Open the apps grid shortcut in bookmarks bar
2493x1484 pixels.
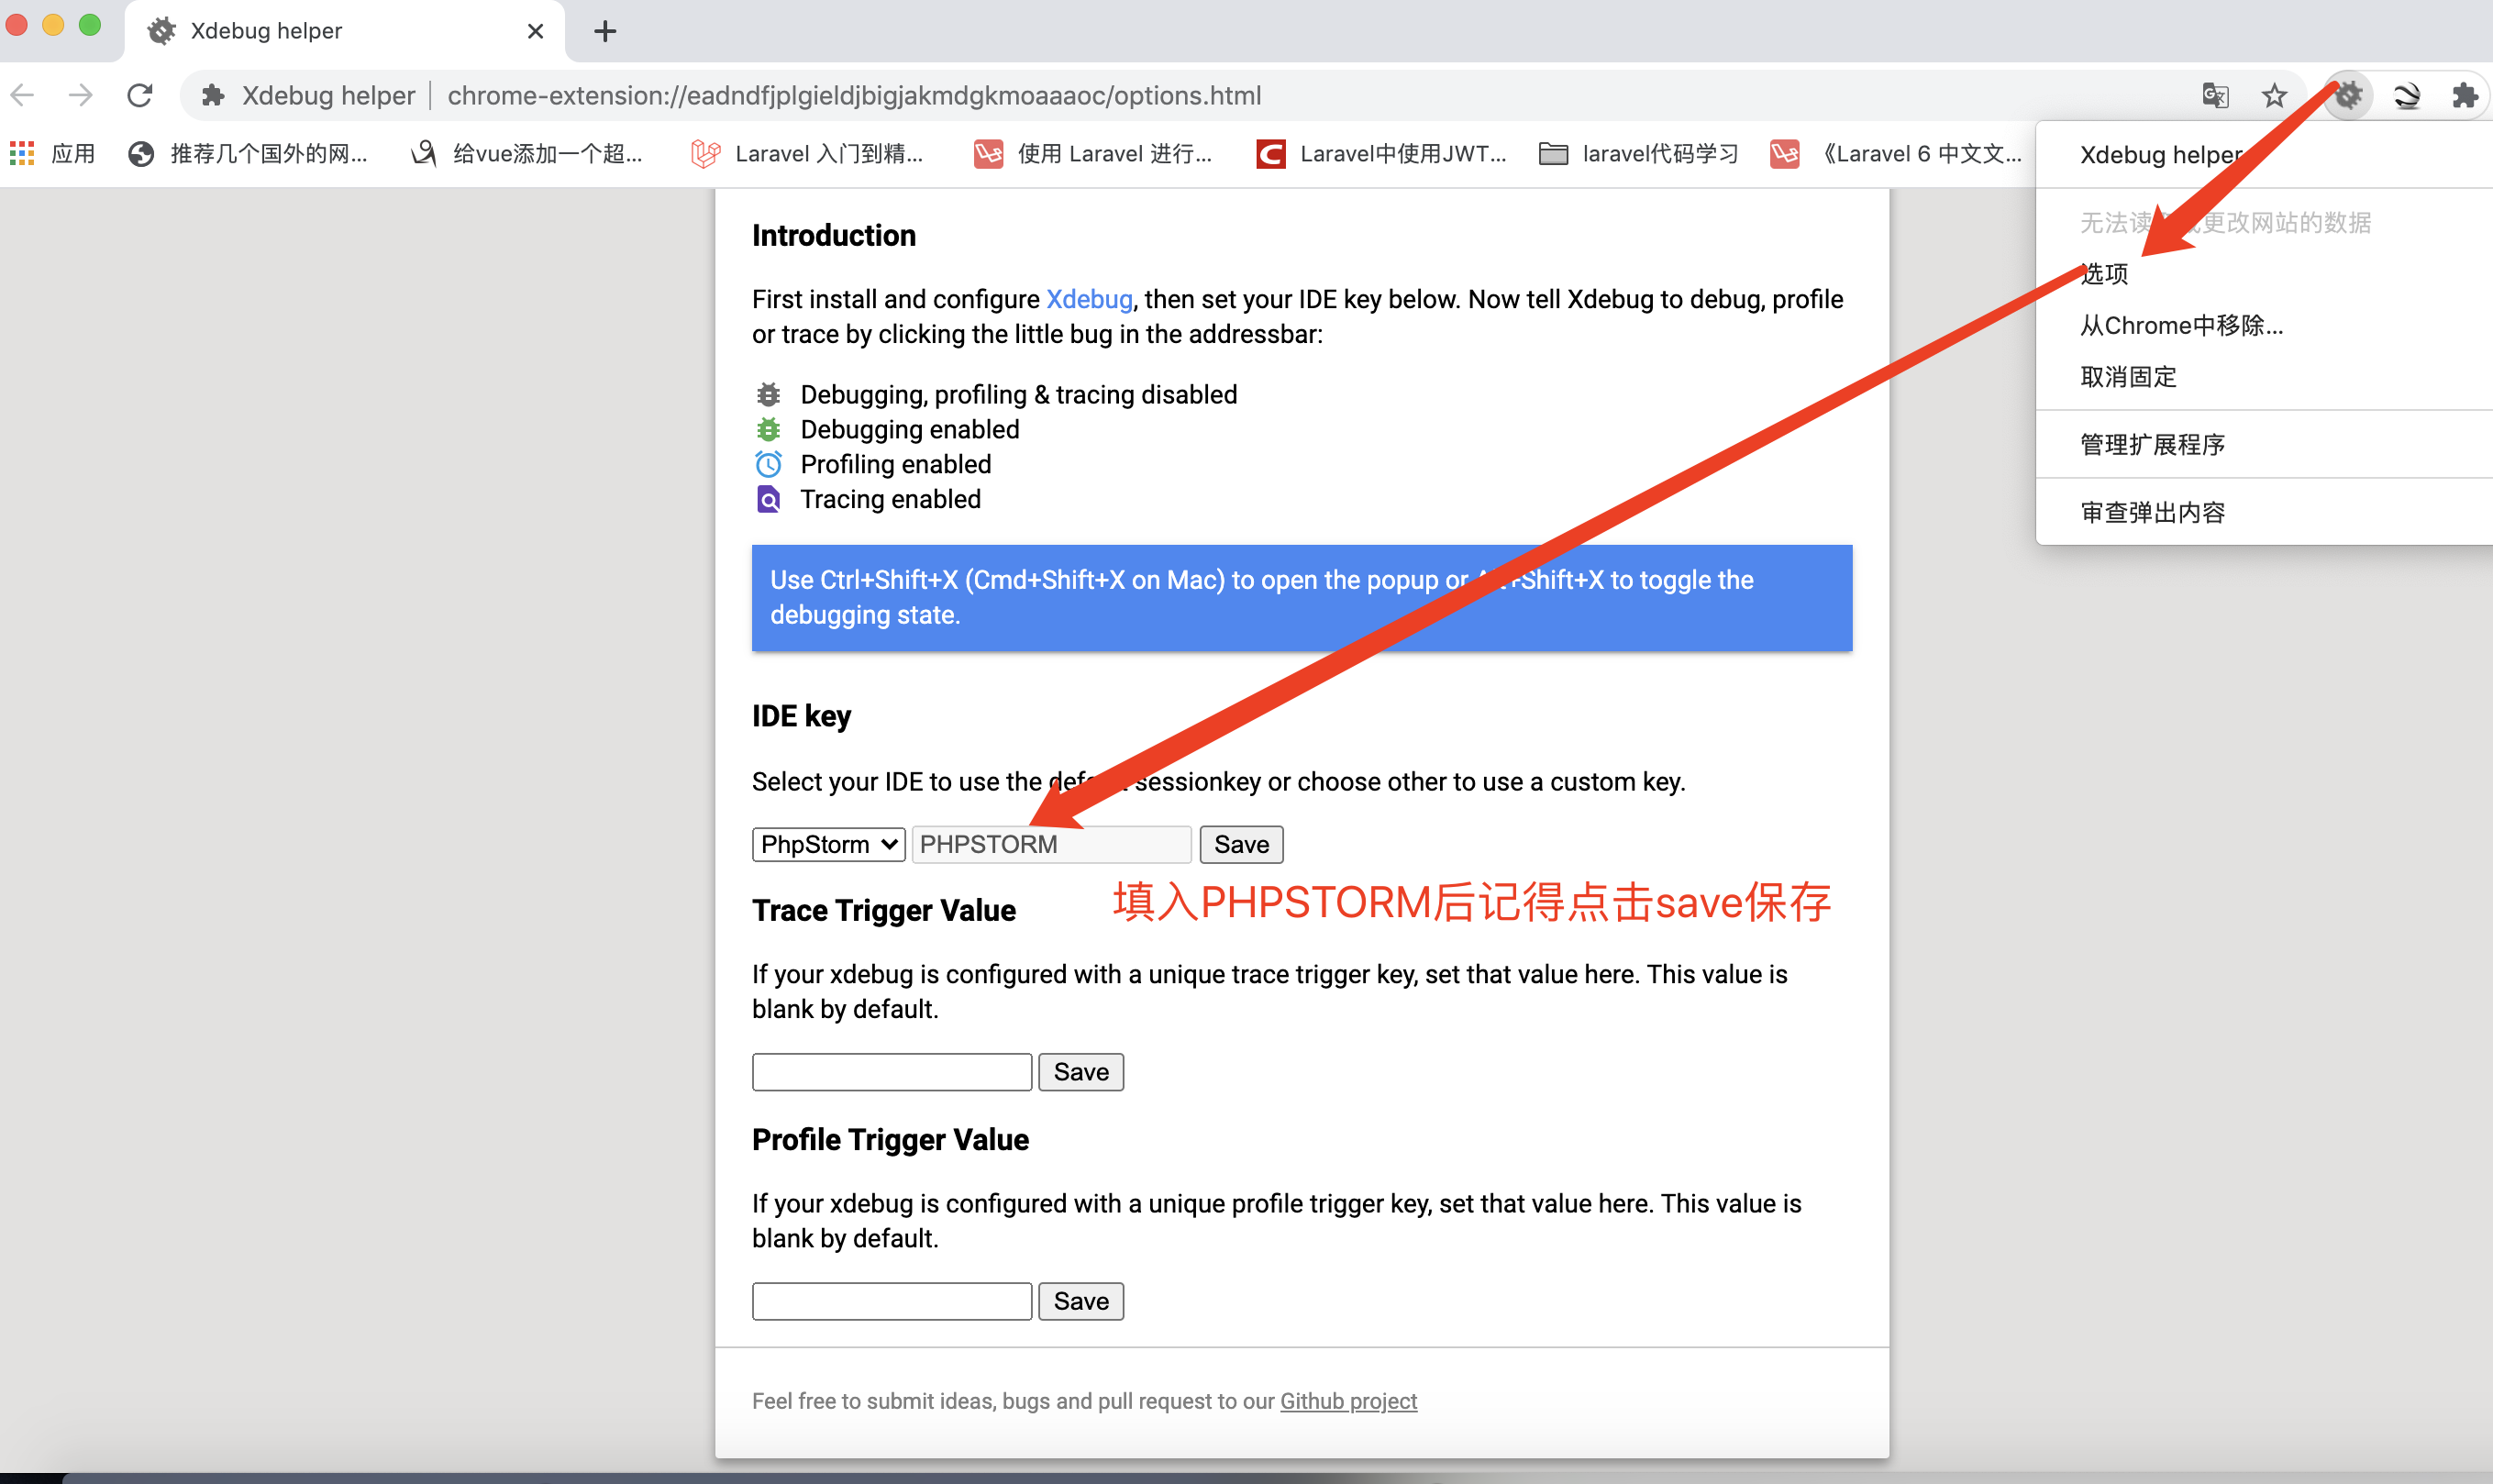tap(22, 153)
